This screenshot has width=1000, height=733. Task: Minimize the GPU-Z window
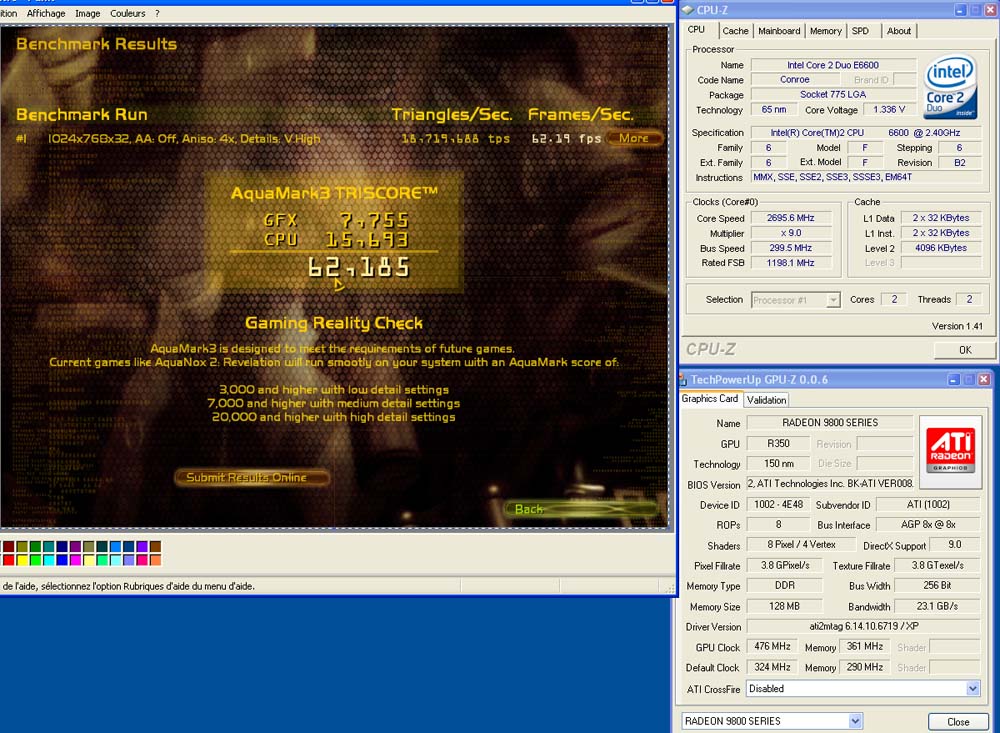[953, 380]
